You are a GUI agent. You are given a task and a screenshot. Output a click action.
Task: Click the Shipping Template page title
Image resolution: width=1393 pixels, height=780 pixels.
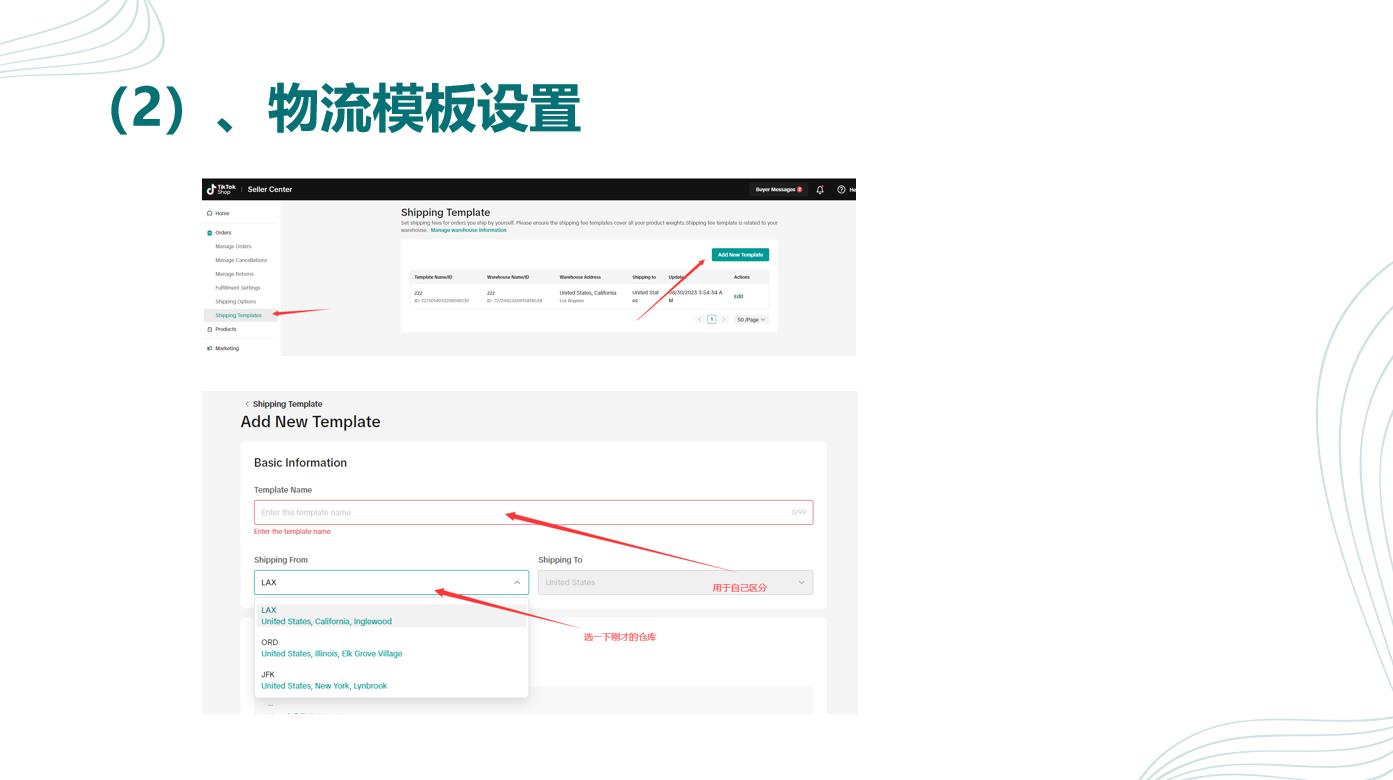tap(445, 212)
